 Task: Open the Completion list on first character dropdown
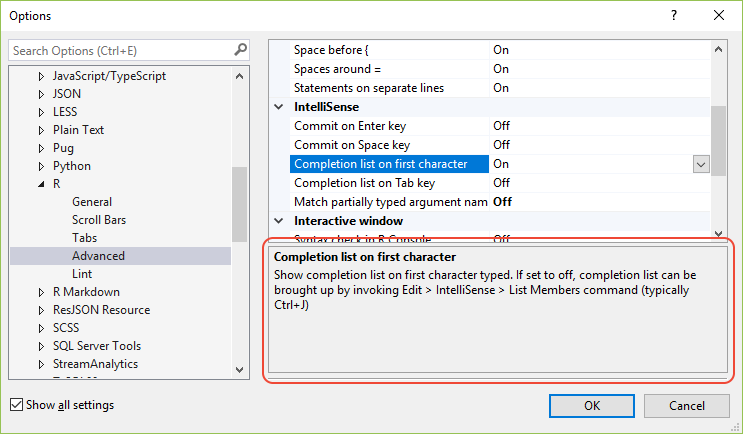pyautogui.click(x=701, y=164)
